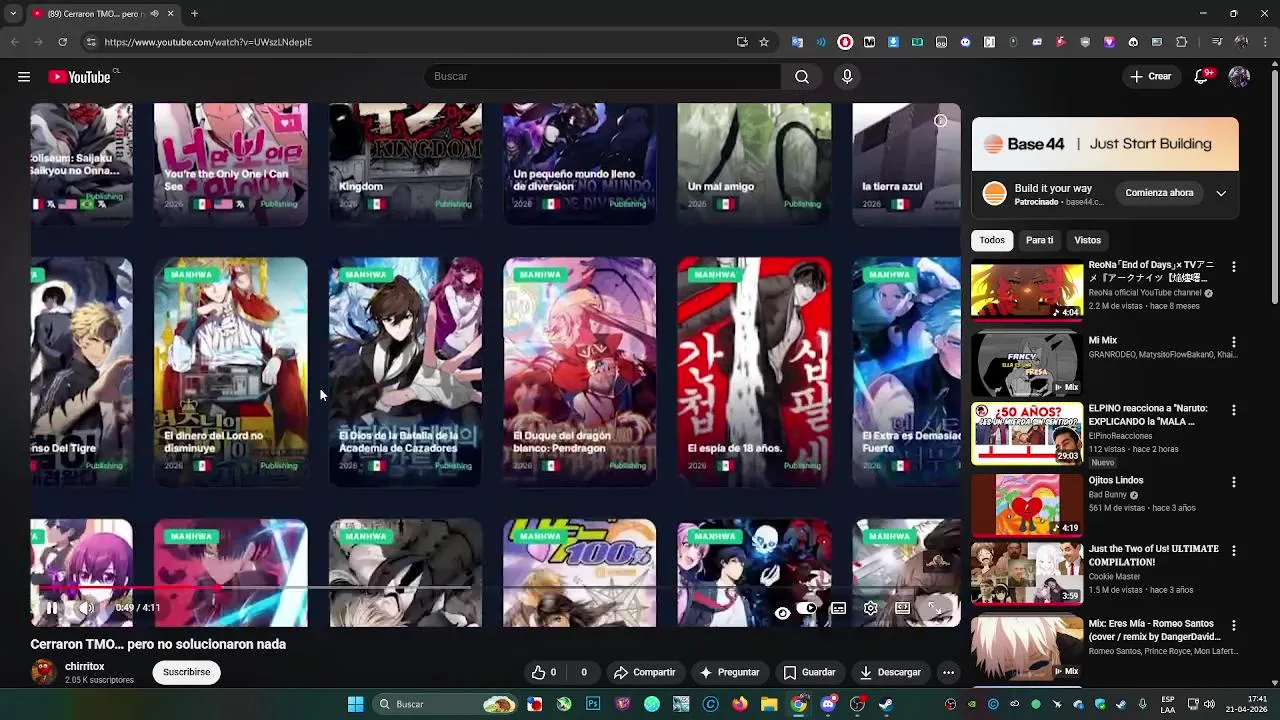The image size is (1280, 720).
Task: Toggle subtitles in the video player
Action: point(839,608)
